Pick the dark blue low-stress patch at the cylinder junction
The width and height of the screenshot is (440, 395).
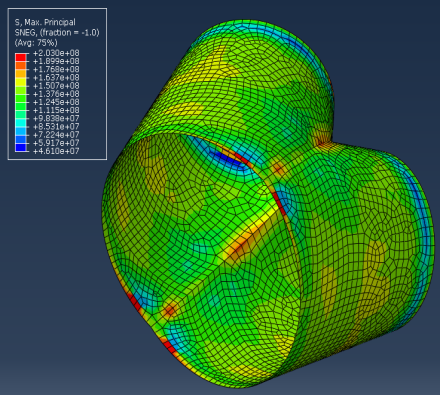click(227, 158)
